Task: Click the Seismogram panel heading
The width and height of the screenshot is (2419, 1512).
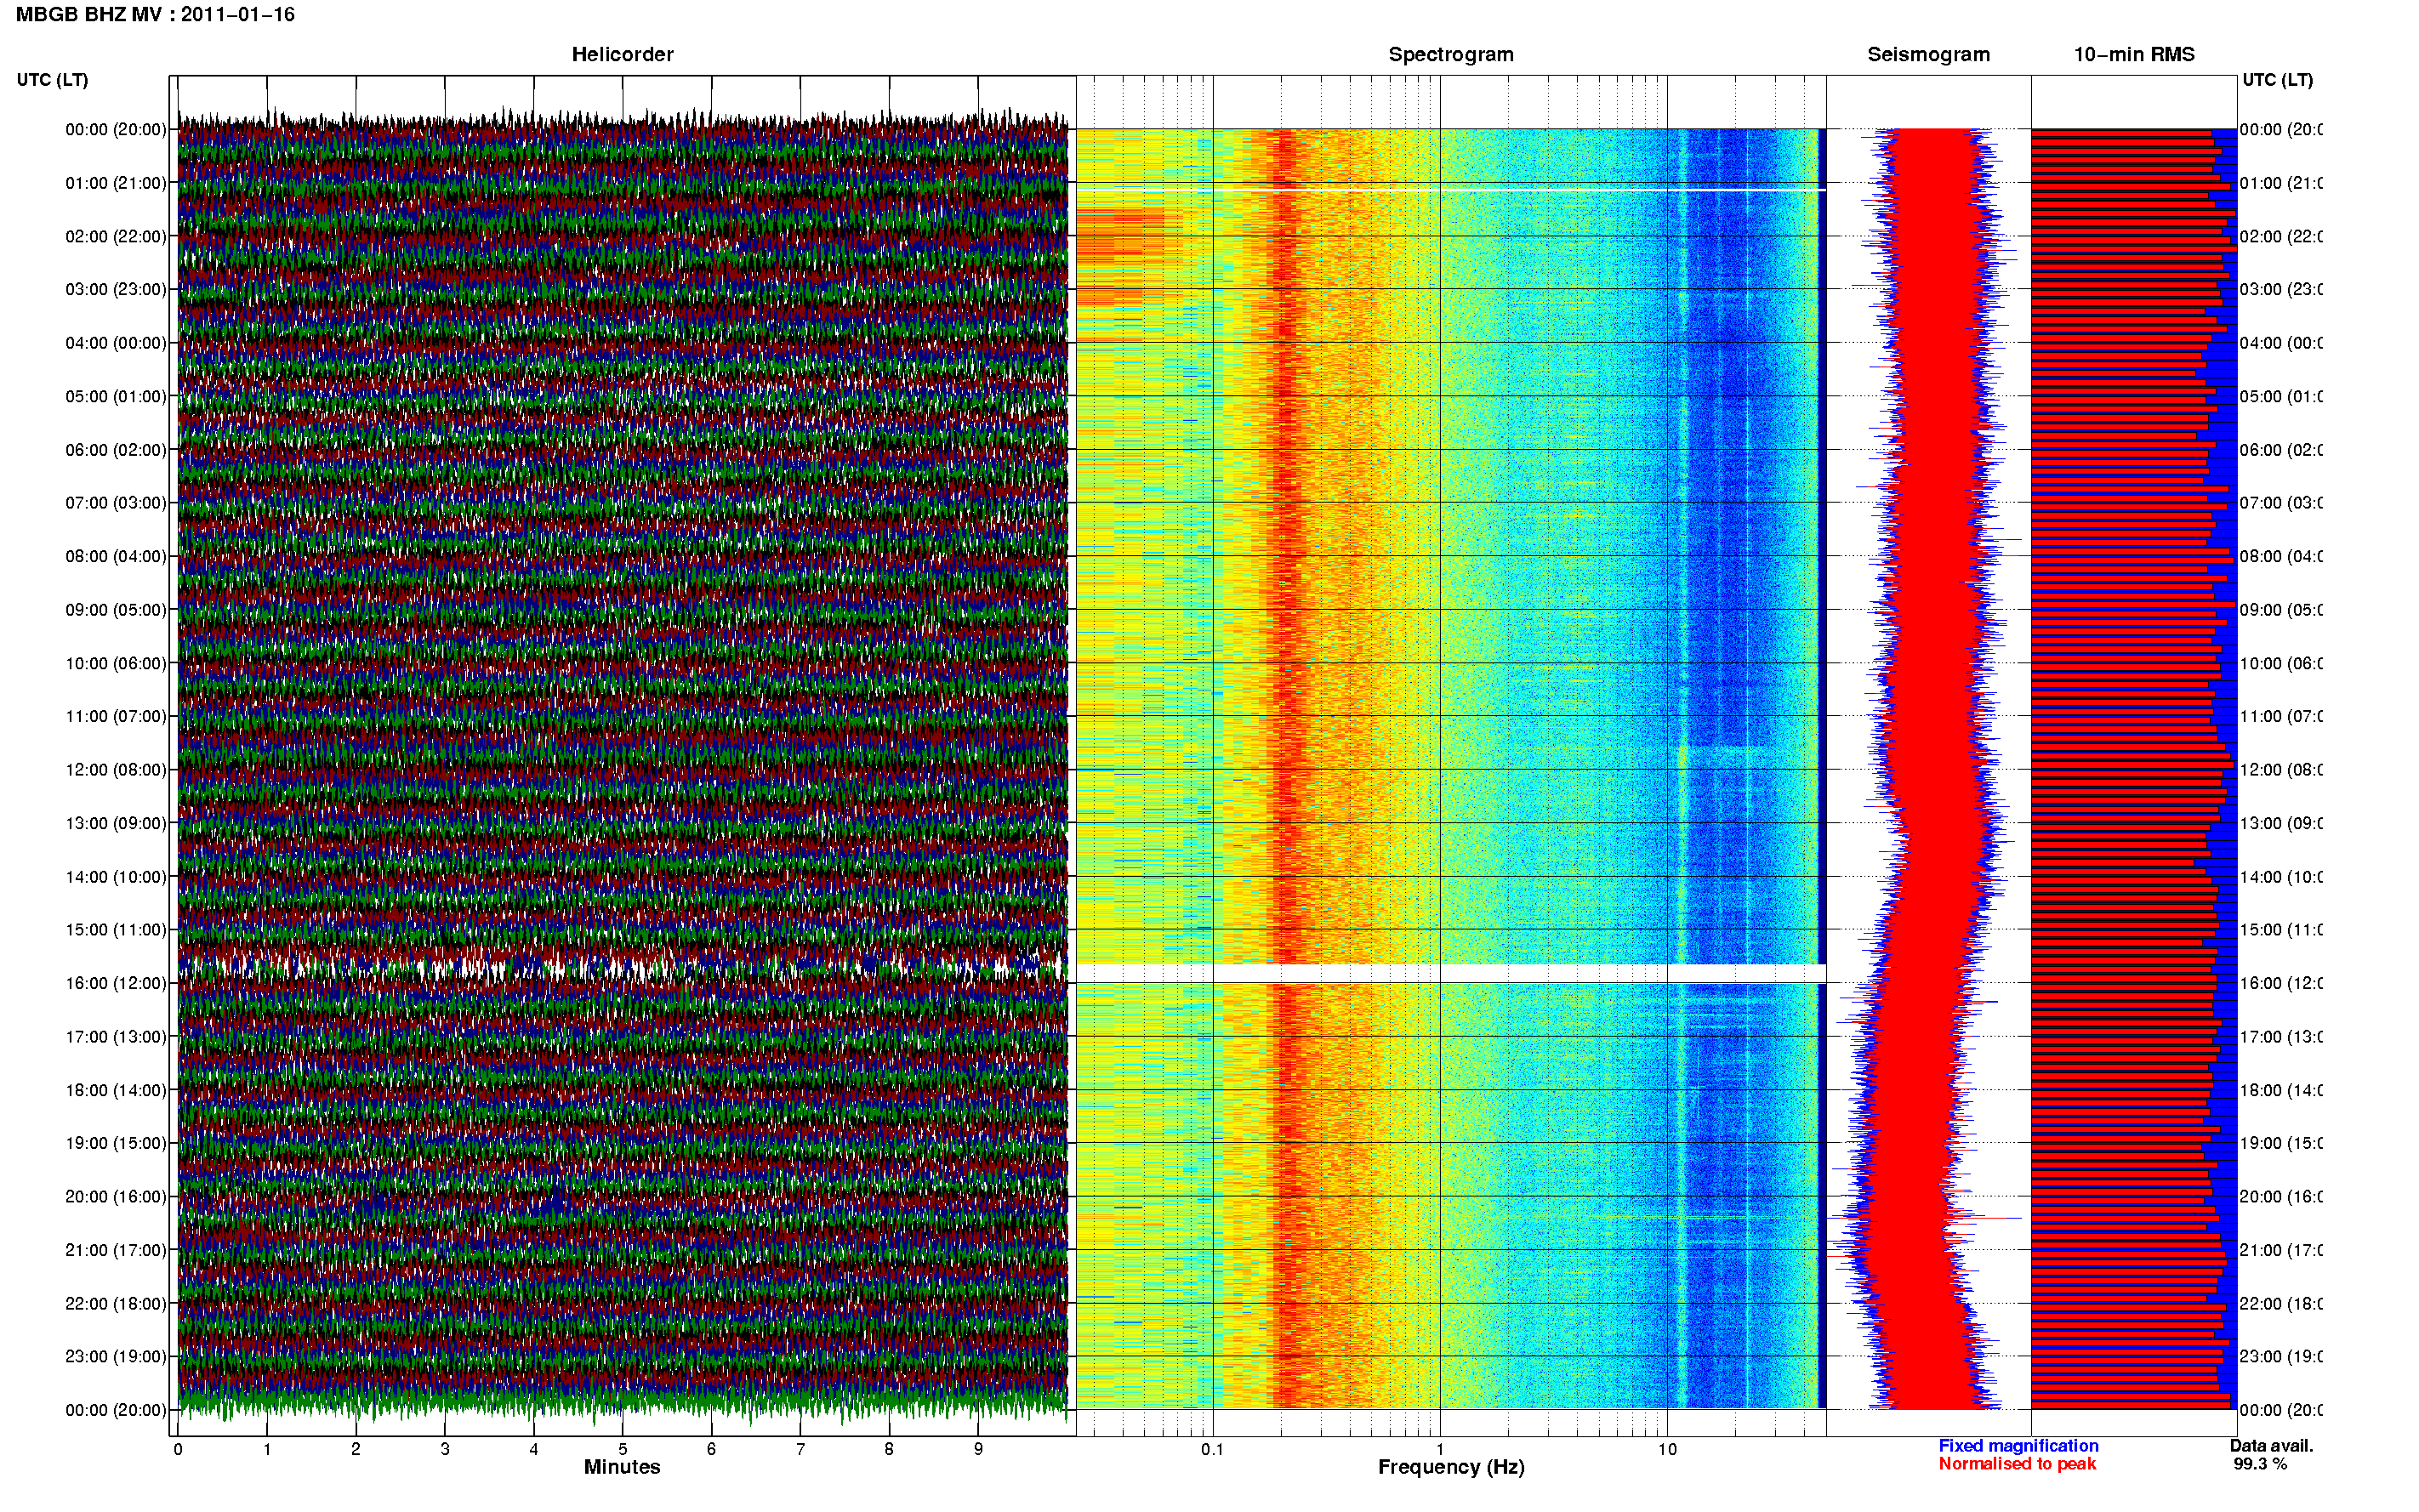Action: click(1928, 55)
